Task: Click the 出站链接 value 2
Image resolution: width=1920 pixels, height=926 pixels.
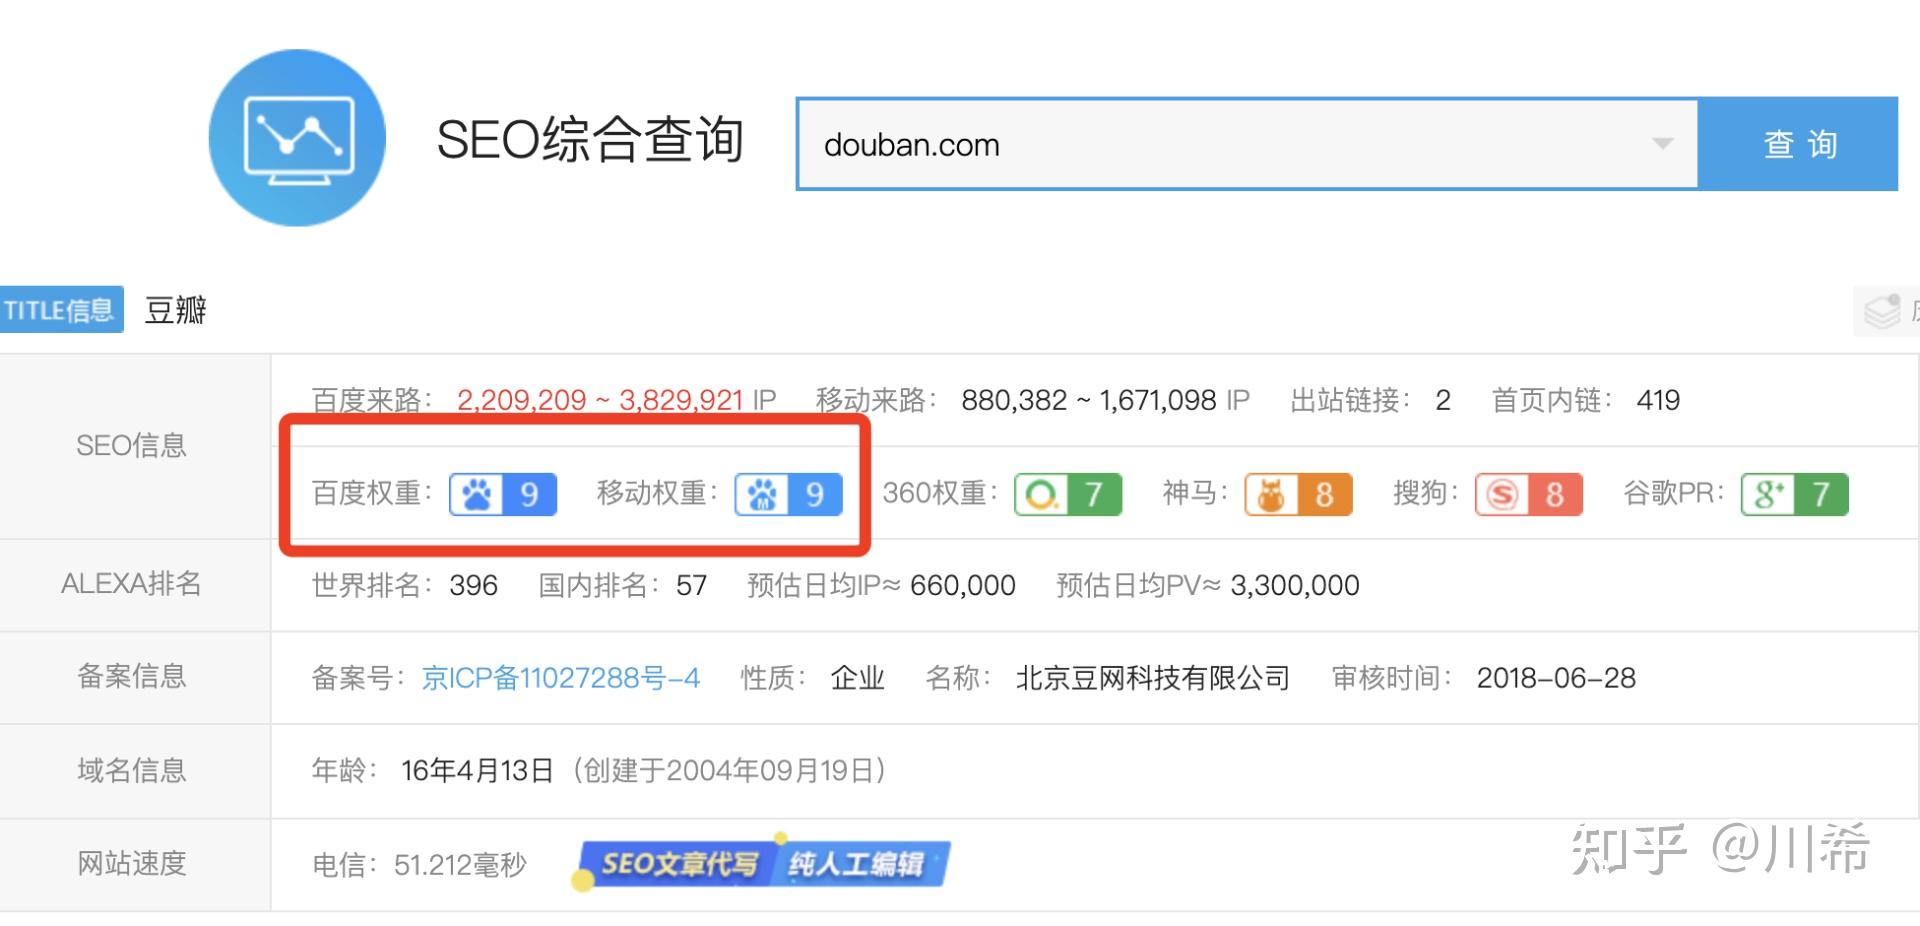Action: tap(1442, 400)
